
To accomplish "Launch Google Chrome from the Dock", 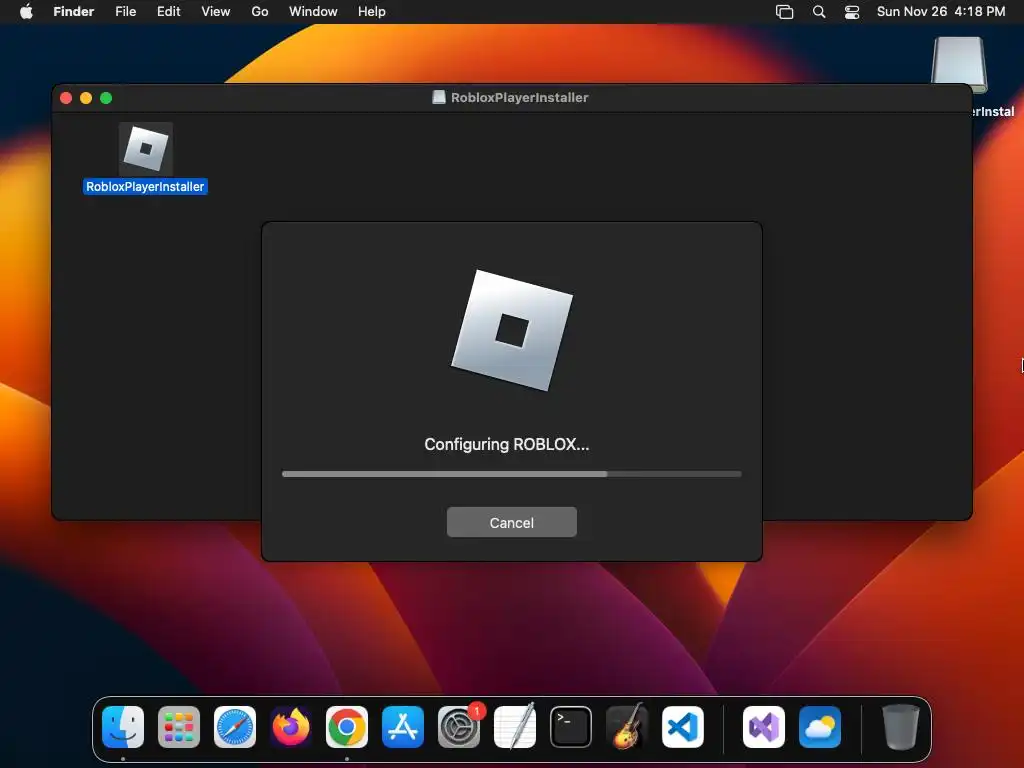I will pos(347,727).
